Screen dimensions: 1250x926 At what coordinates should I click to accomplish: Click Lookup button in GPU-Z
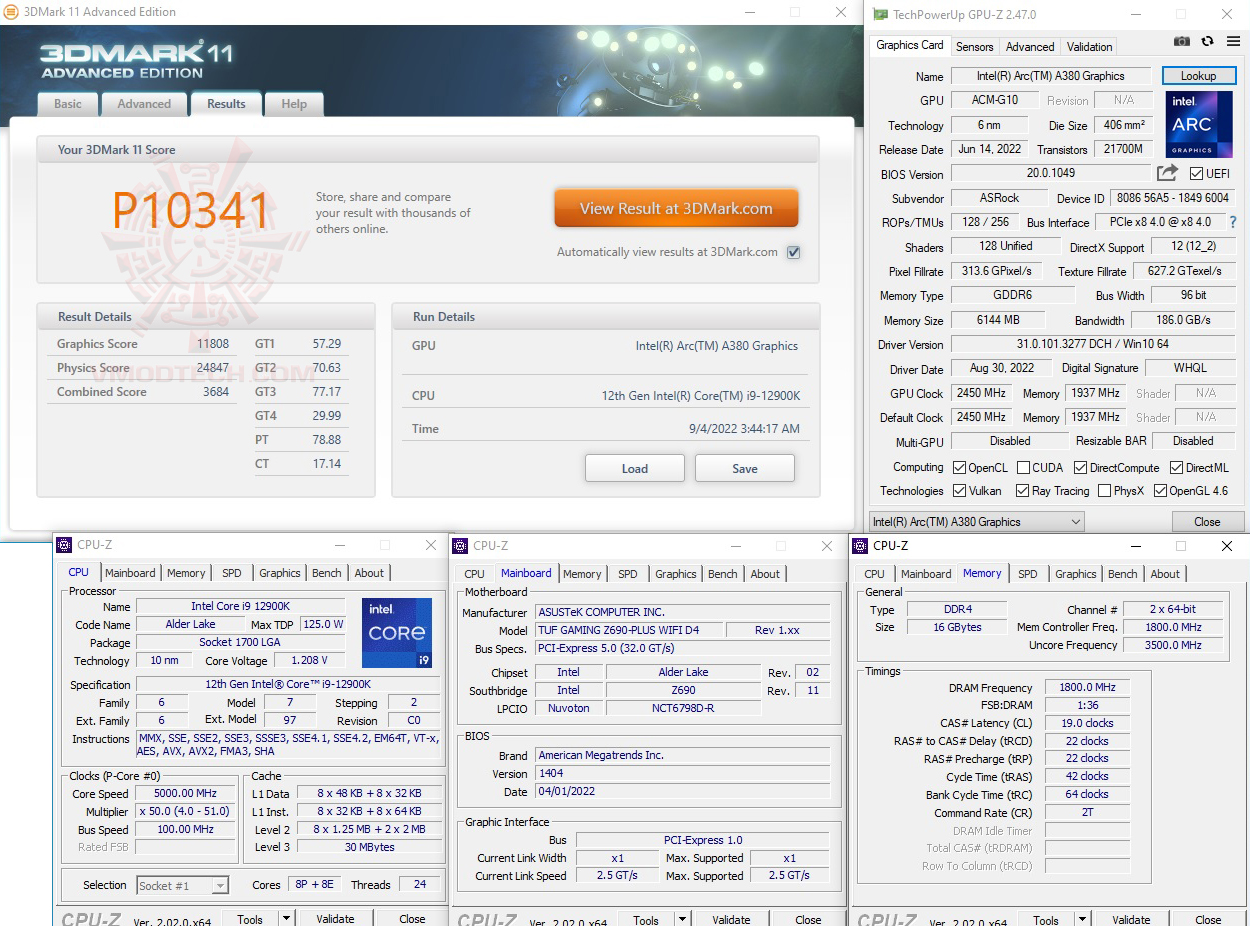1198,76
